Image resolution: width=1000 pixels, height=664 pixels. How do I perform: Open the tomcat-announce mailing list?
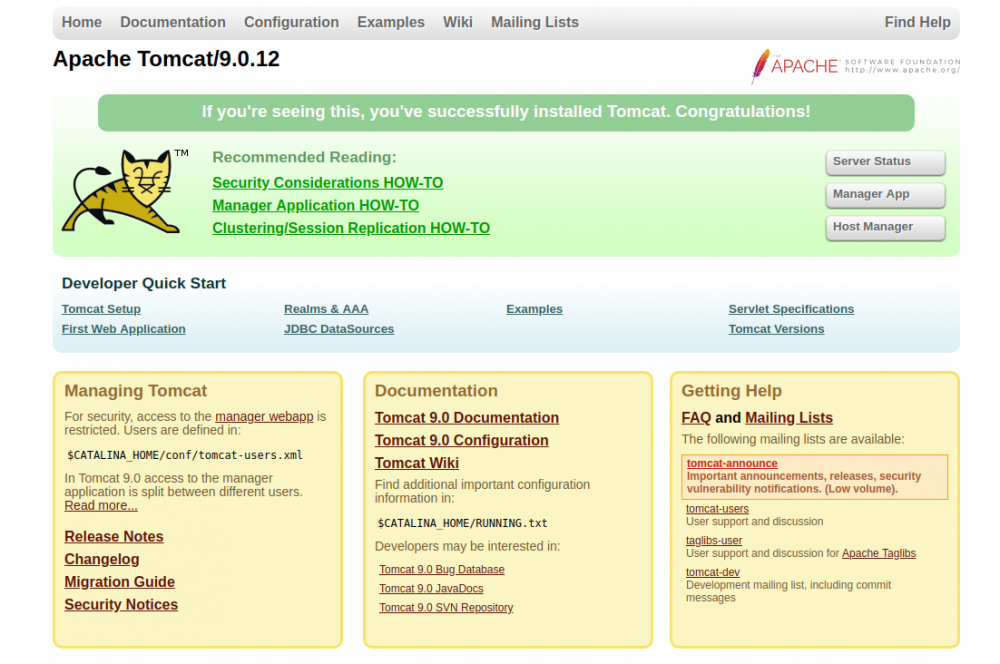[x=732, y=463]
